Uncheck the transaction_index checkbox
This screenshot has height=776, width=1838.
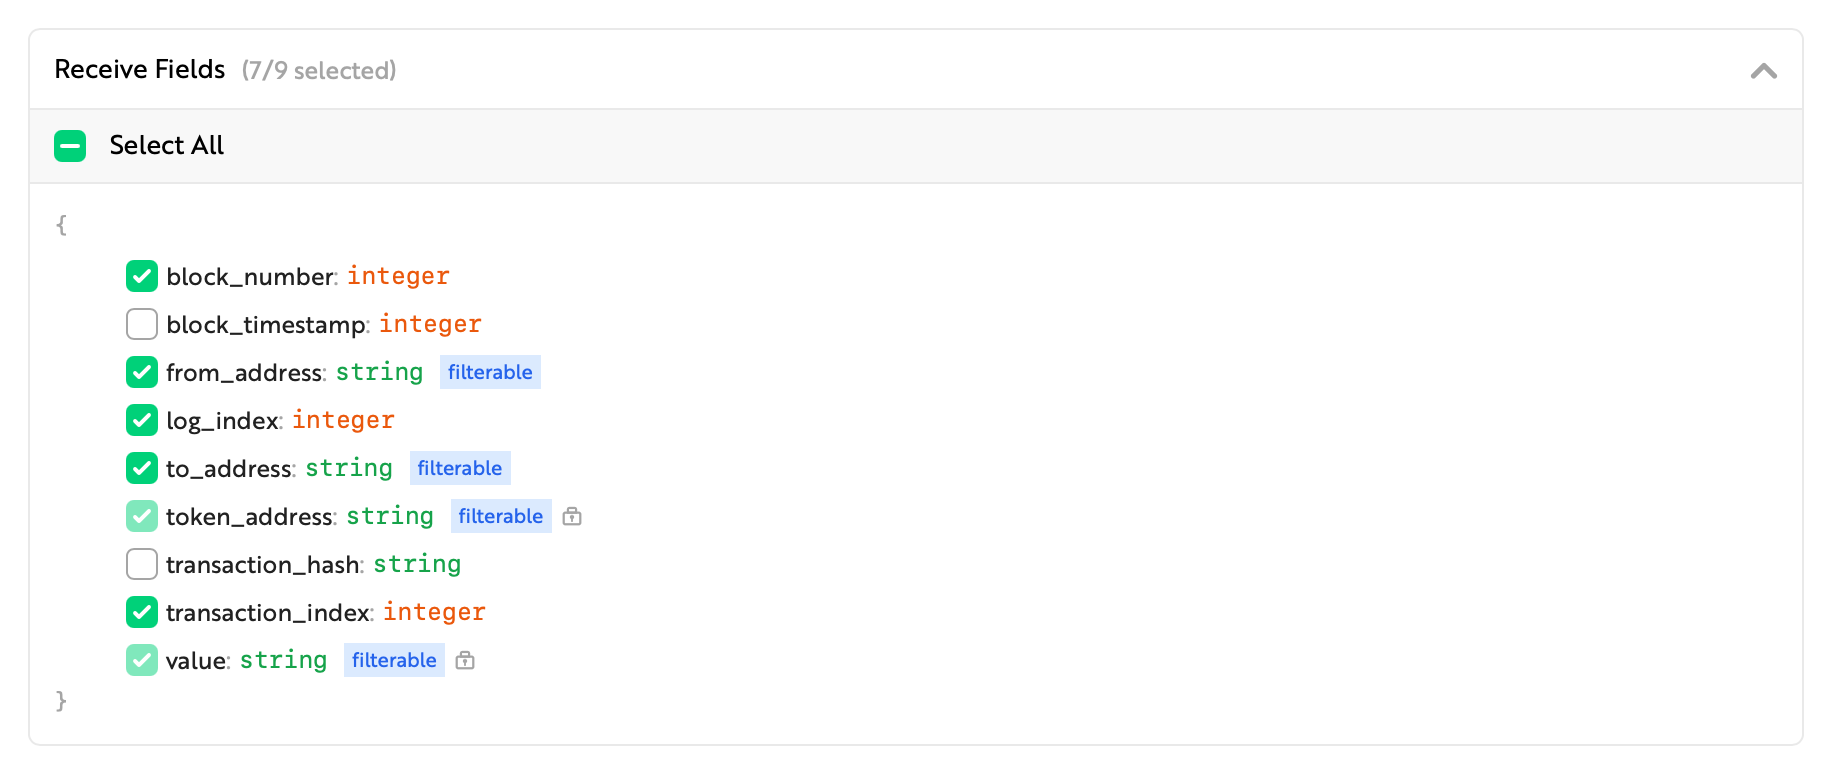(x=142, y=612)
